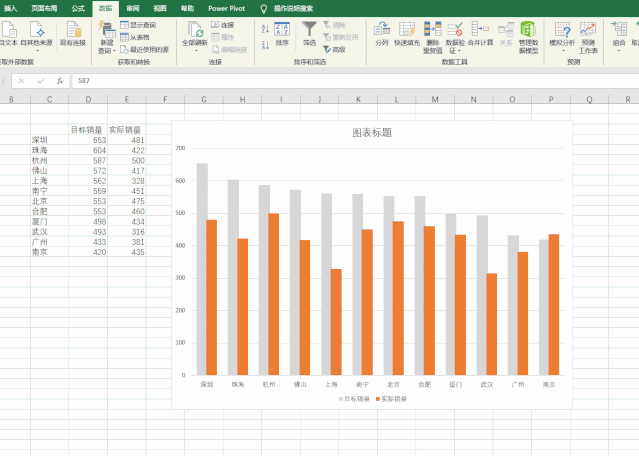Click From Table (从表格) button
The image size is (639, 456).
(135, 36)
